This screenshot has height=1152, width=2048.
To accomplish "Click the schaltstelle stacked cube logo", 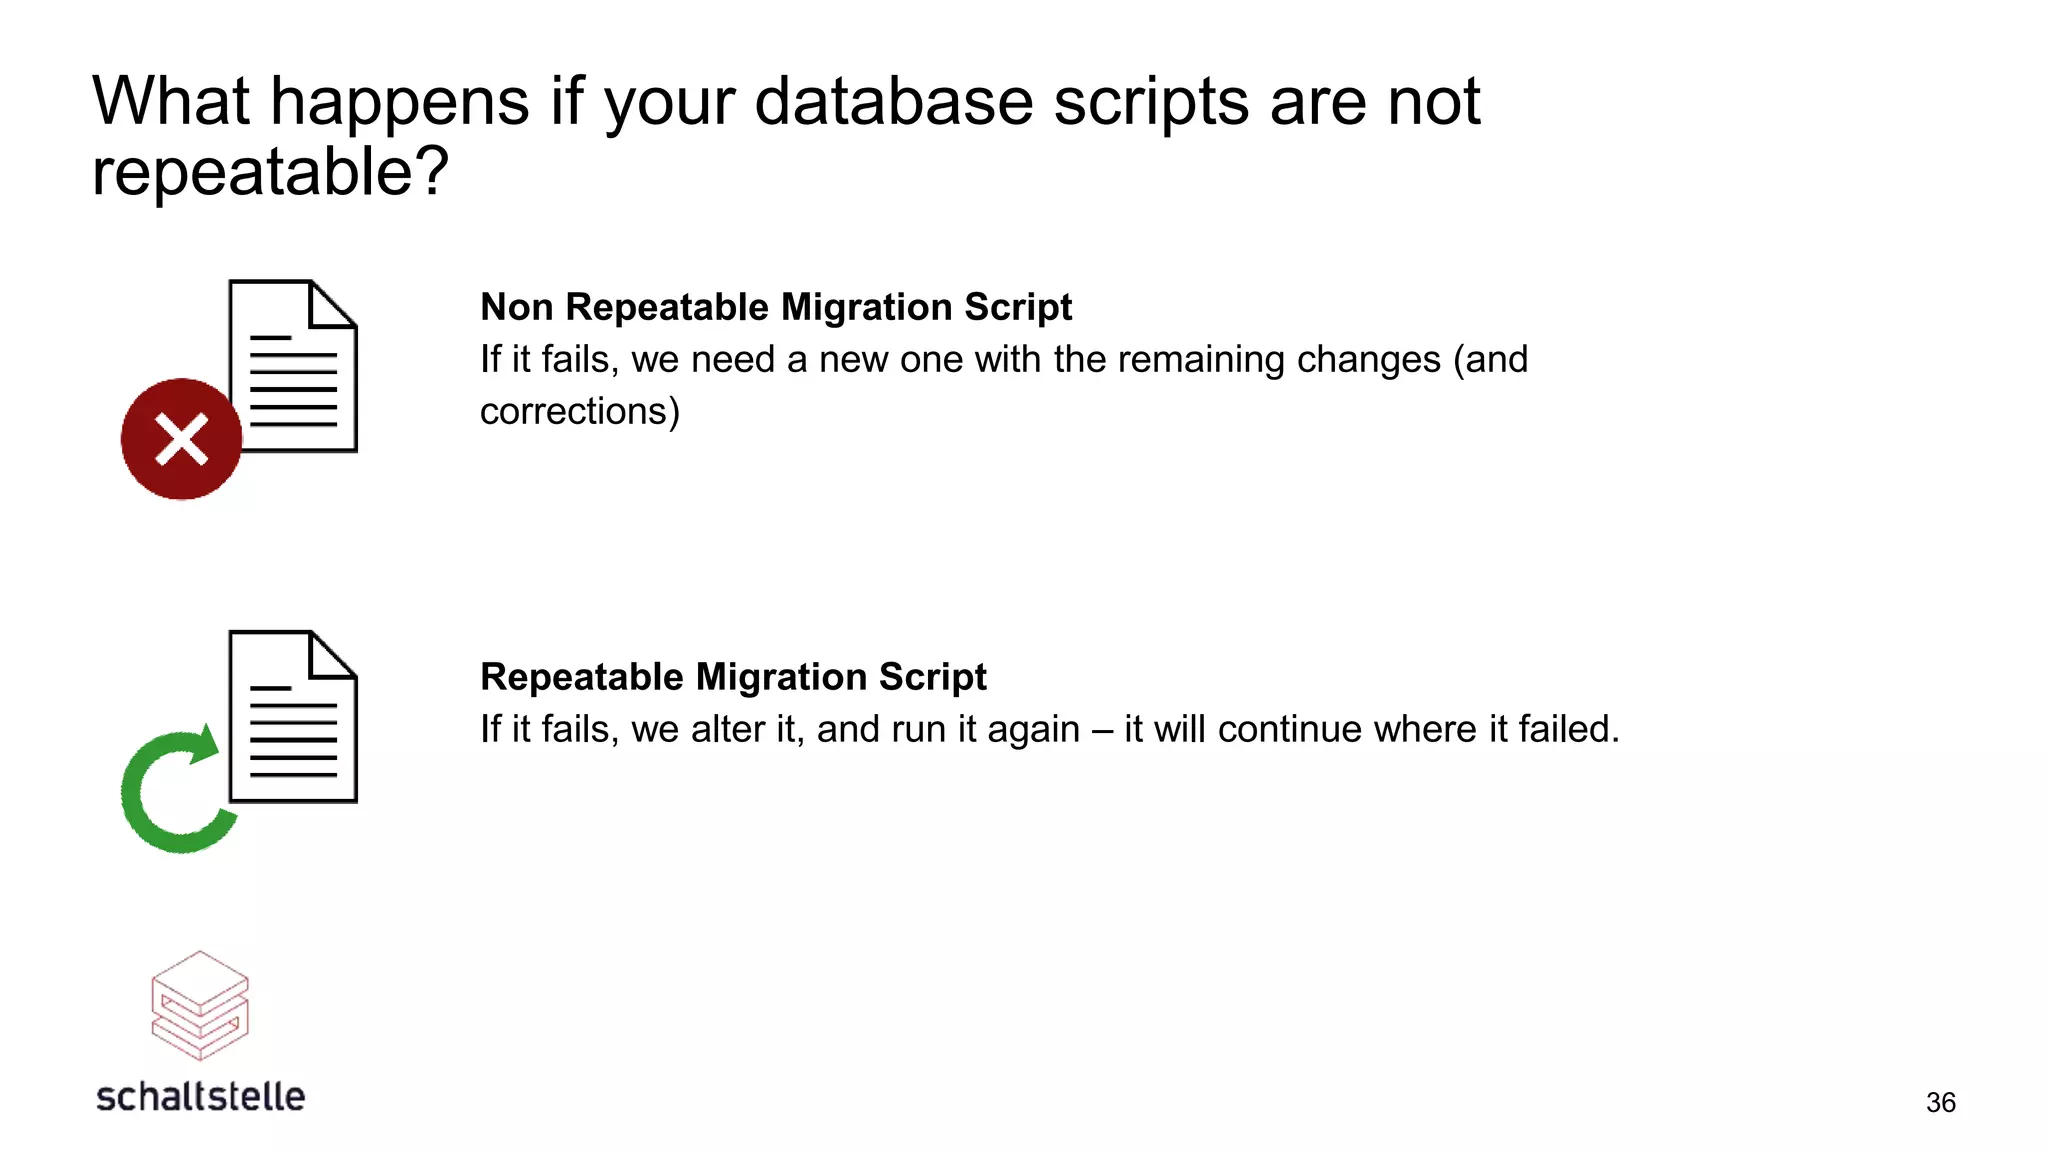I will pyautogui.click(x=200, y=1005).
